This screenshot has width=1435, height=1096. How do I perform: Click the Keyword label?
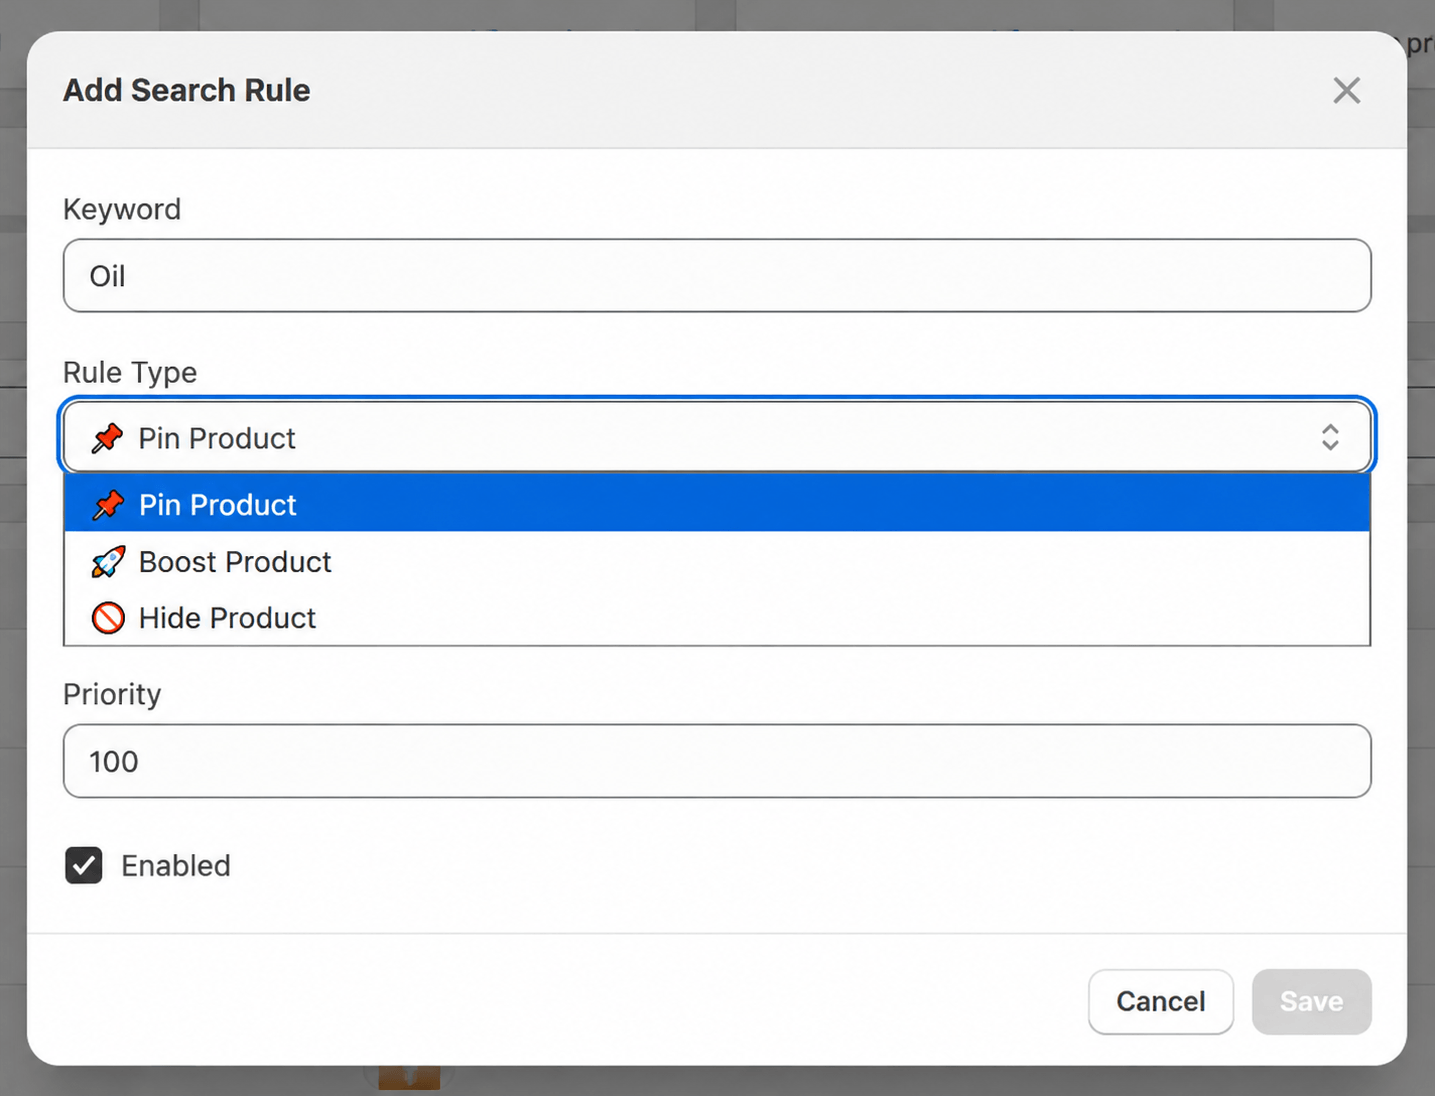pyautogui.click(x=122, y=209)
